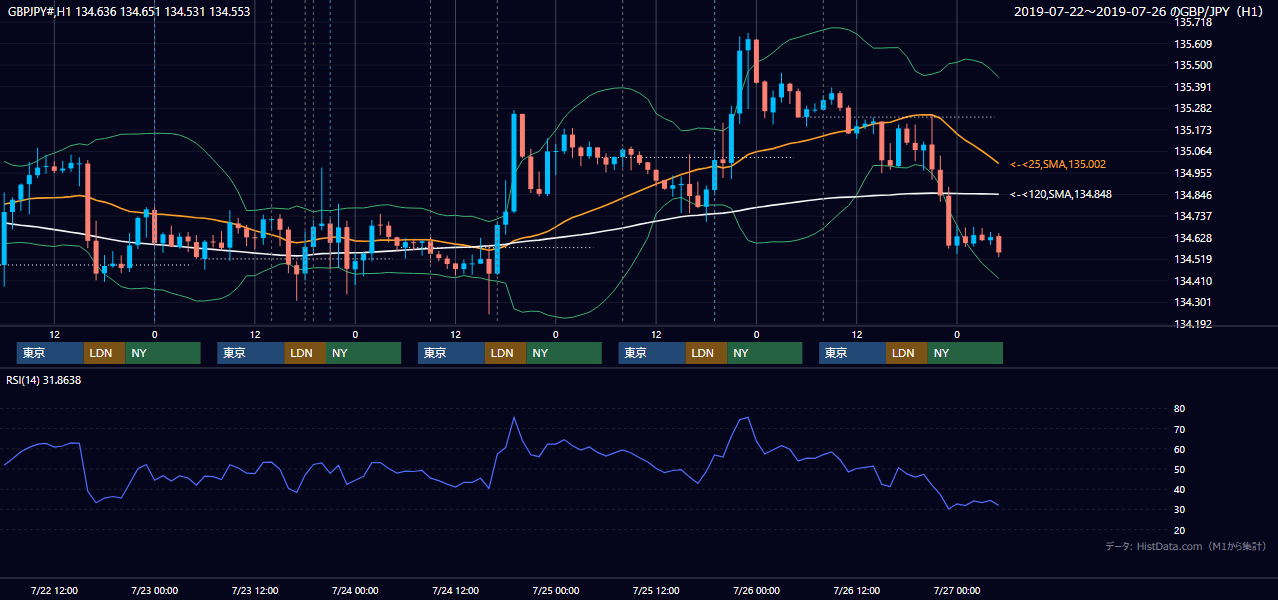Click price axis value 134.628
The image size is (1278, 600).
pos(1193,238)
